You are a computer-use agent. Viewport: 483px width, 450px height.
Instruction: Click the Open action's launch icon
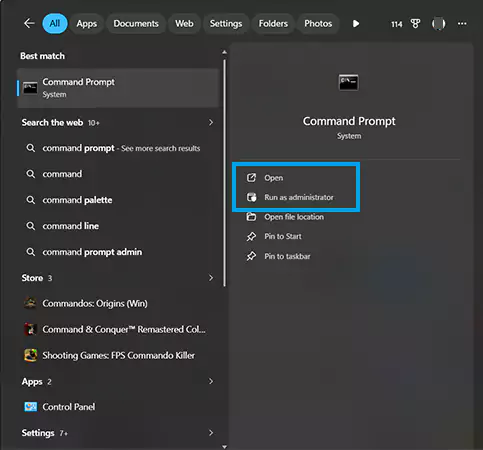pos(251,178)
